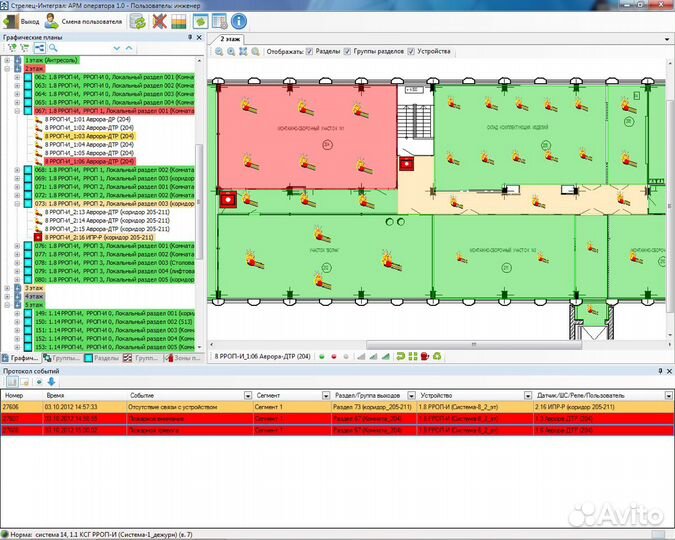Click the blue down-arrow icon in event log toolbar
The height and width of the screenshot is (540, 675).
51,382
